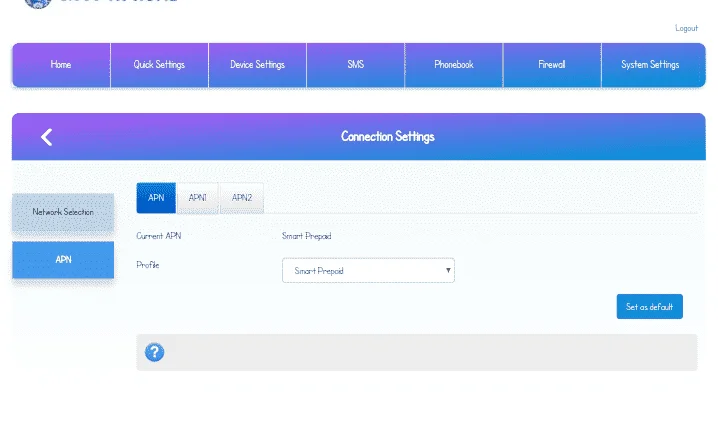
Task: Go to Device Settings
Action: tap(257, 65)
